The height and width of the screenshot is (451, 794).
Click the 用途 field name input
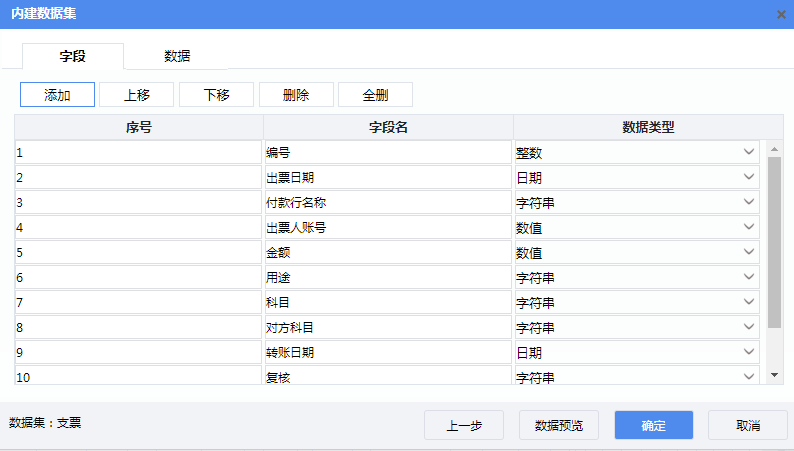[387, 278]
